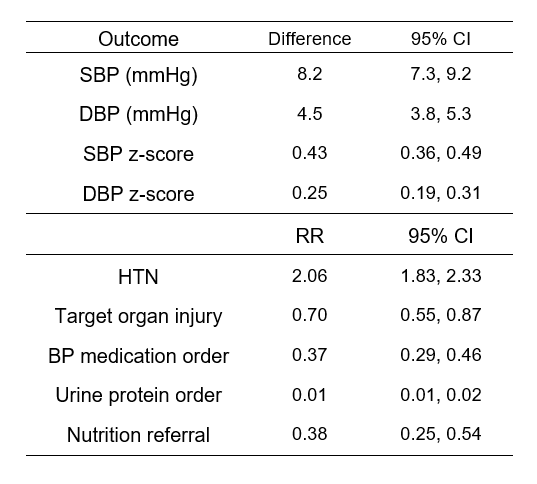Select the second 95% CI header

coord(441,236)
